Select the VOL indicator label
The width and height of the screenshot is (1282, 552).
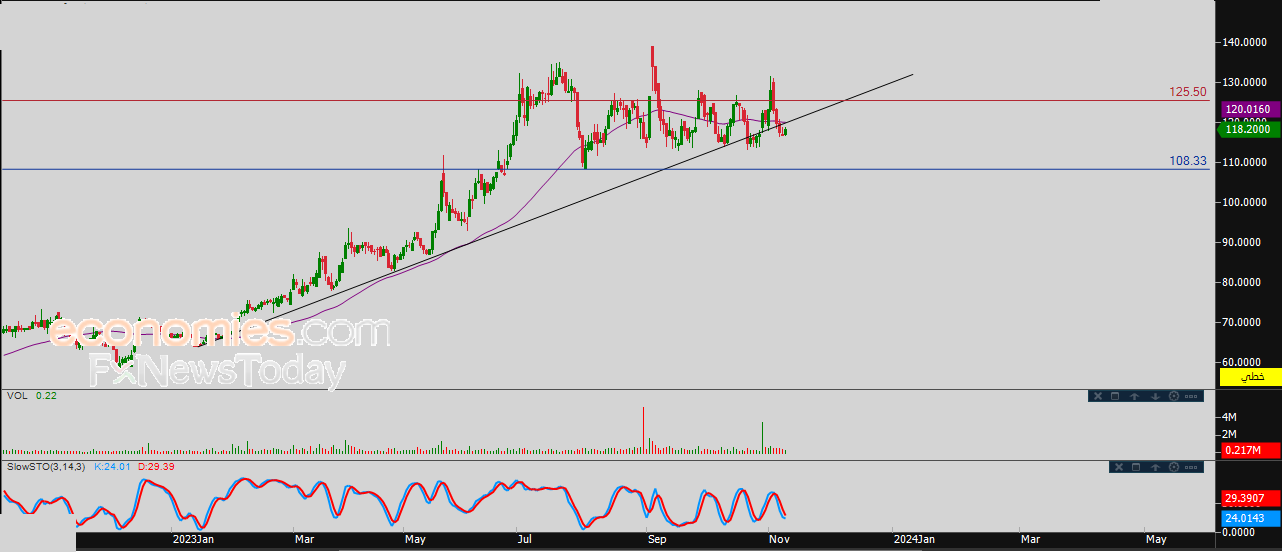click(x=16, y=396)
